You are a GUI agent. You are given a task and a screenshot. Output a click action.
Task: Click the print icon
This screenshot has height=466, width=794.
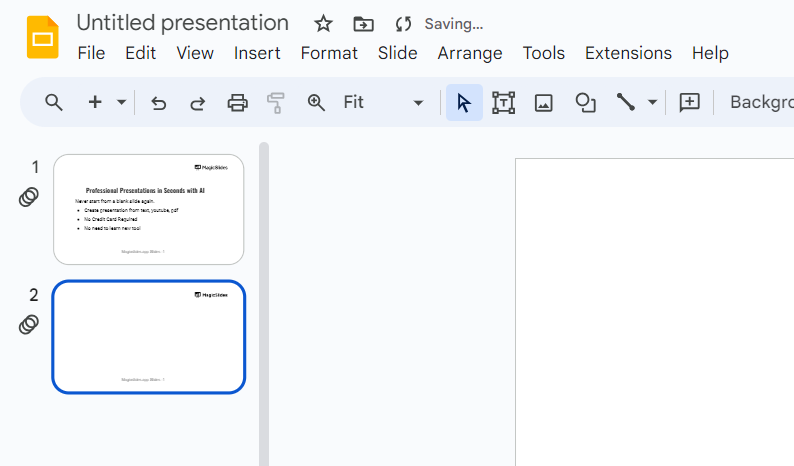[237, 102]
